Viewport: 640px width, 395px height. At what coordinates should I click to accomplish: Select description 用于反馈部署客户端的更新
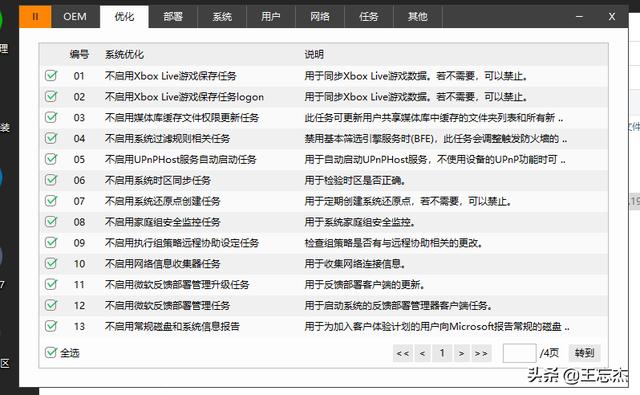pos(364,284)
